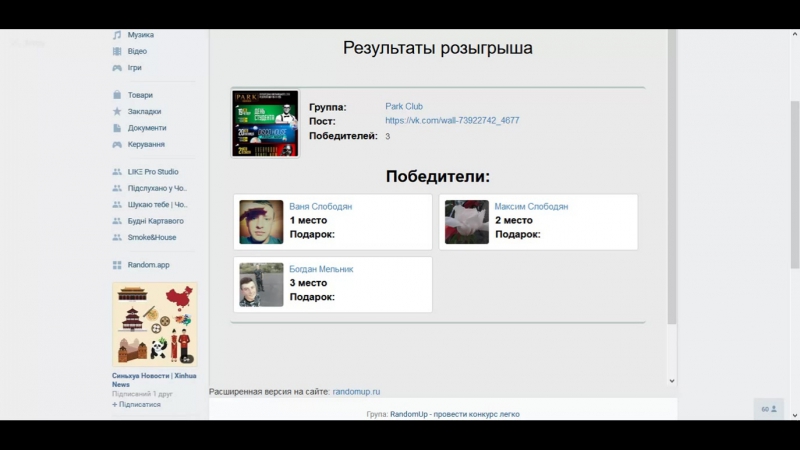The width and height of the screenshot is (800, 450).
Task: Click the Керування gamepad icon
Action: click(117, 144)
